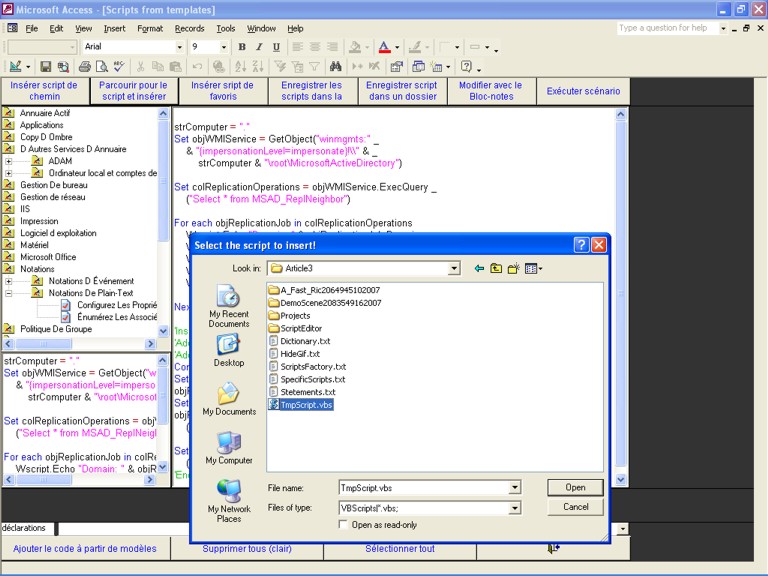Click Ajouter le code à partir de modèles
Viewport: 768px width, 576px height.
point(85,549)
